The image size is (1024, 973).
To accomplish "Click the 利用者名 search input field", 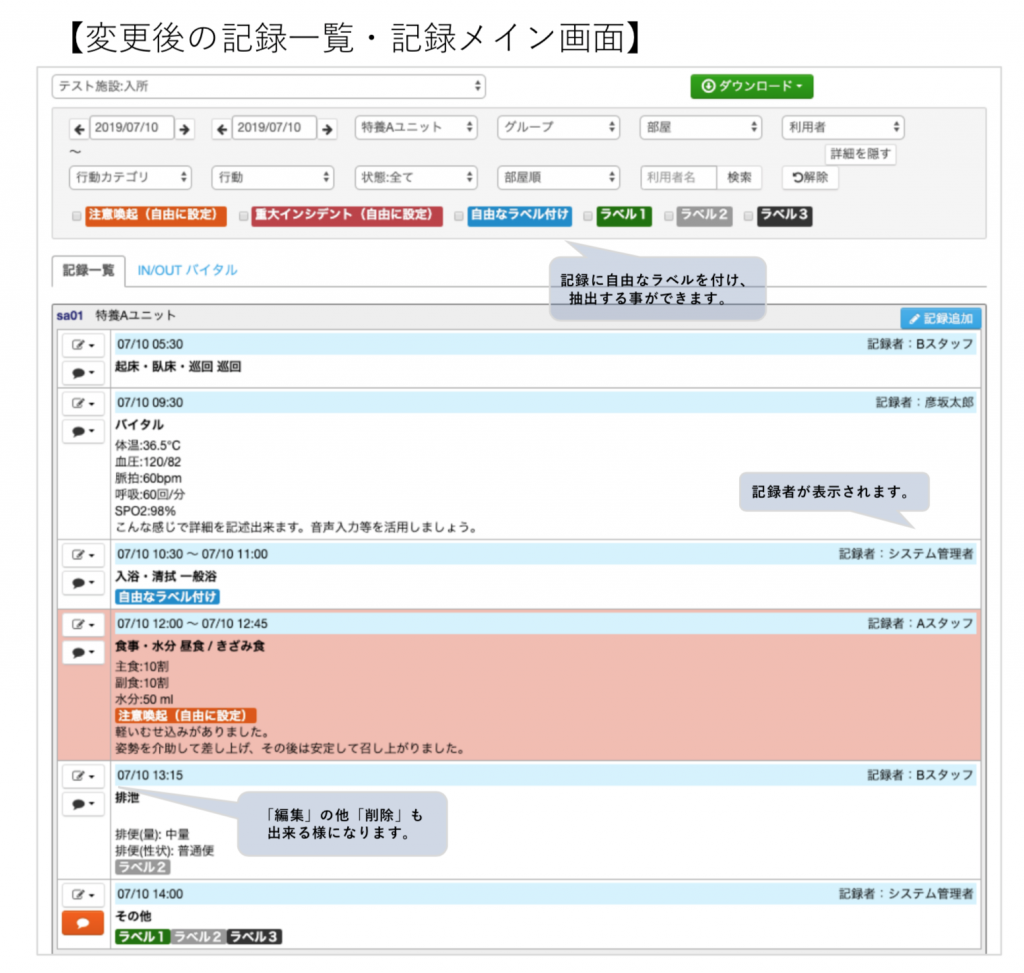I will click(678, 177).
